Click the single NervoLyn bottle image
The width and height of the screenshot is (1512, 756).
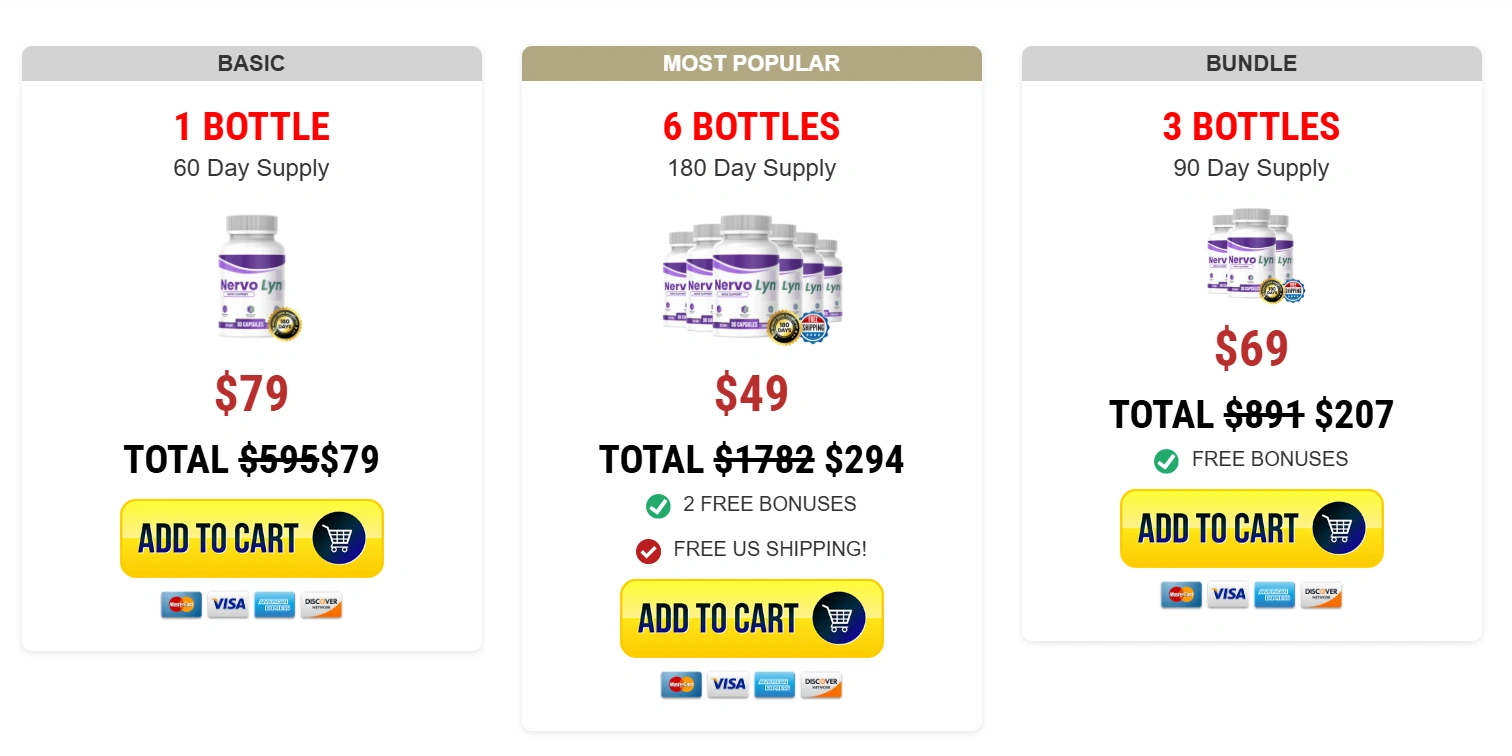click(251, 277)
